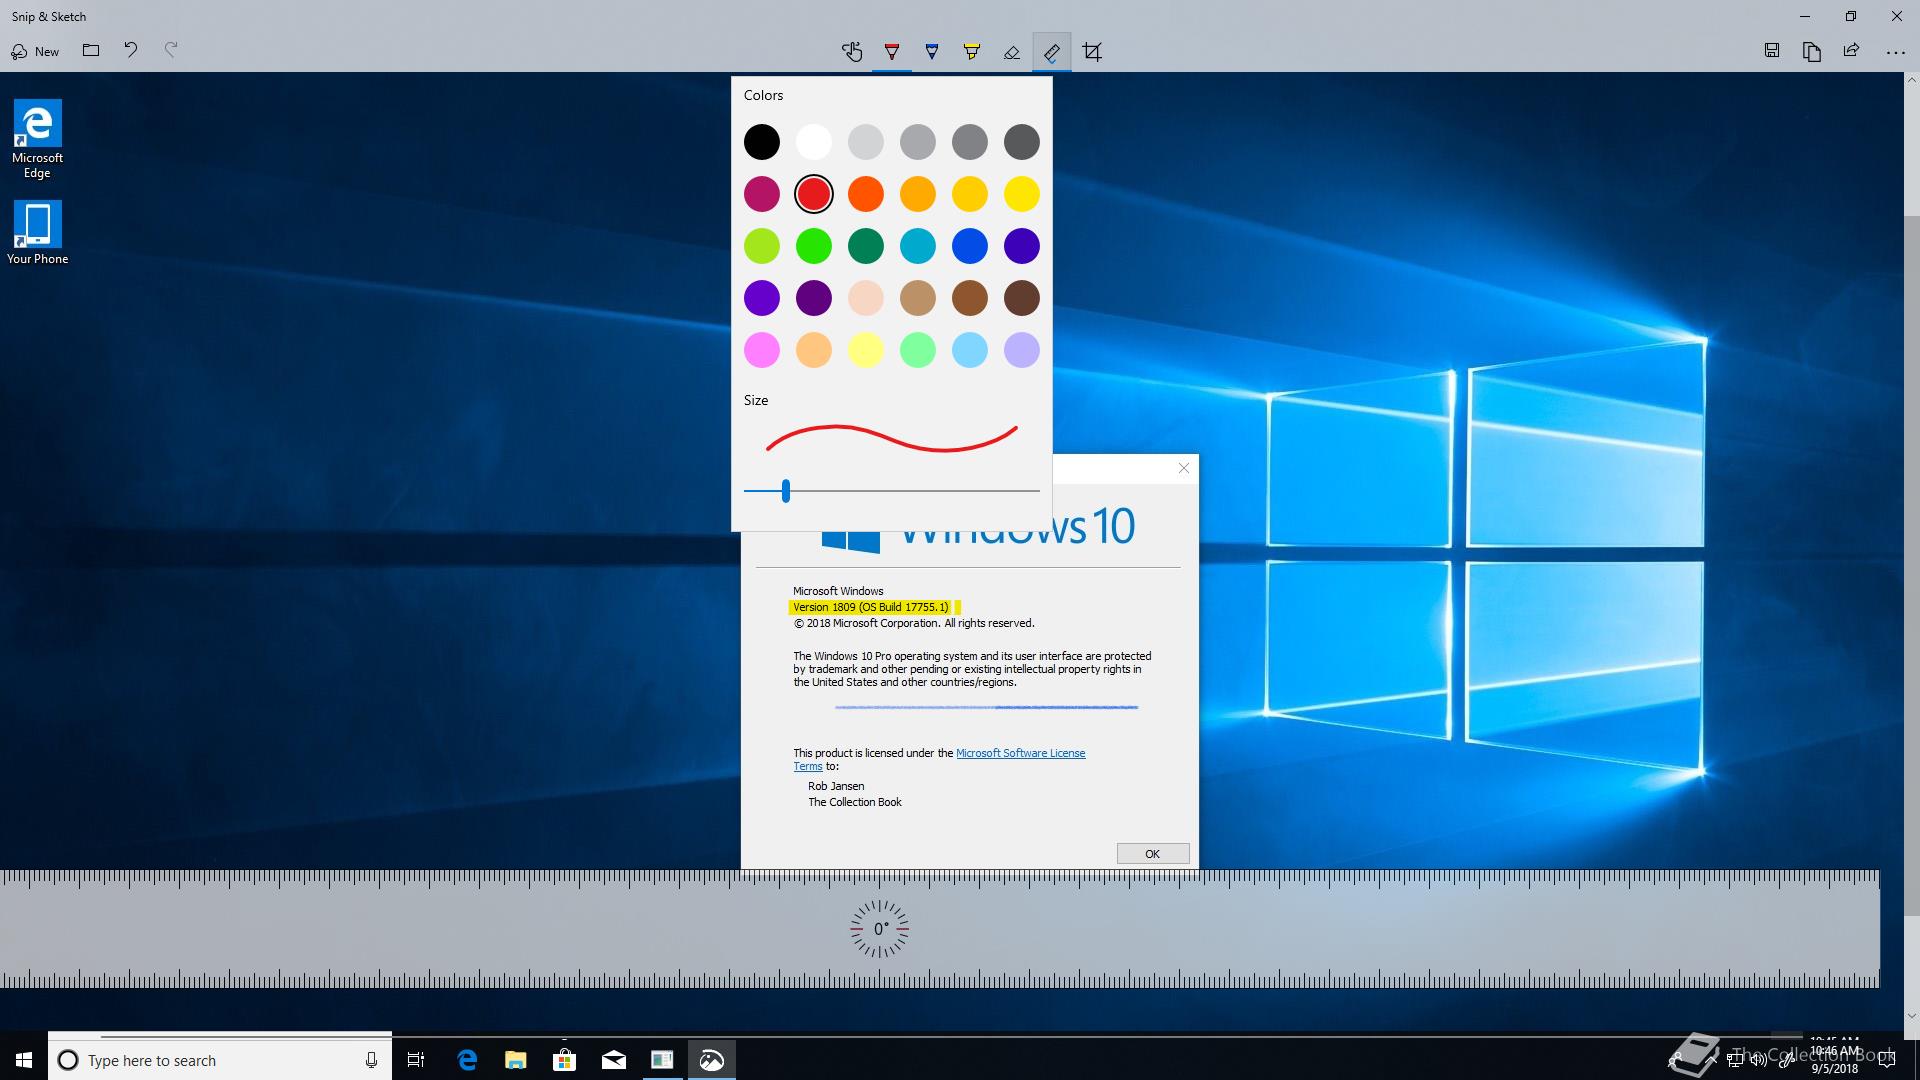Screen dimensions: 1920x1080
Task: Pick the magenta-red swatch beside red
Action: click(x=762, y=194)
